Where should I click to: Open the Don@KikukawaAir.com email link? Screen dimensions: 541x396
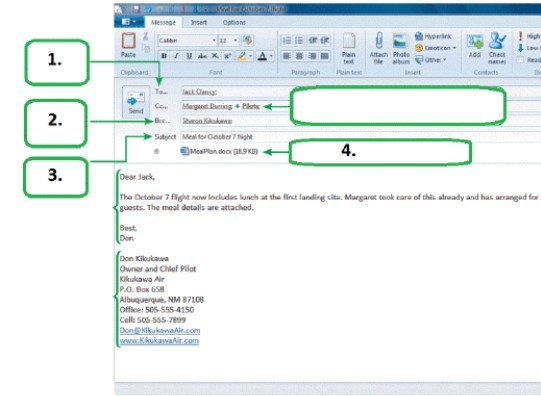(x=160, y=330)
